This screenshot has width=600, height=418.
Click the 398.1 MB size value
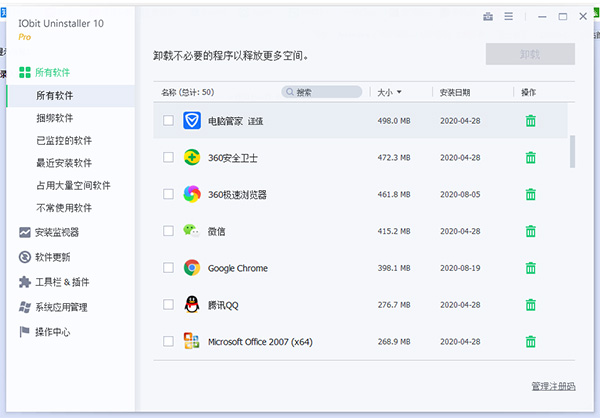coord(394,268)
